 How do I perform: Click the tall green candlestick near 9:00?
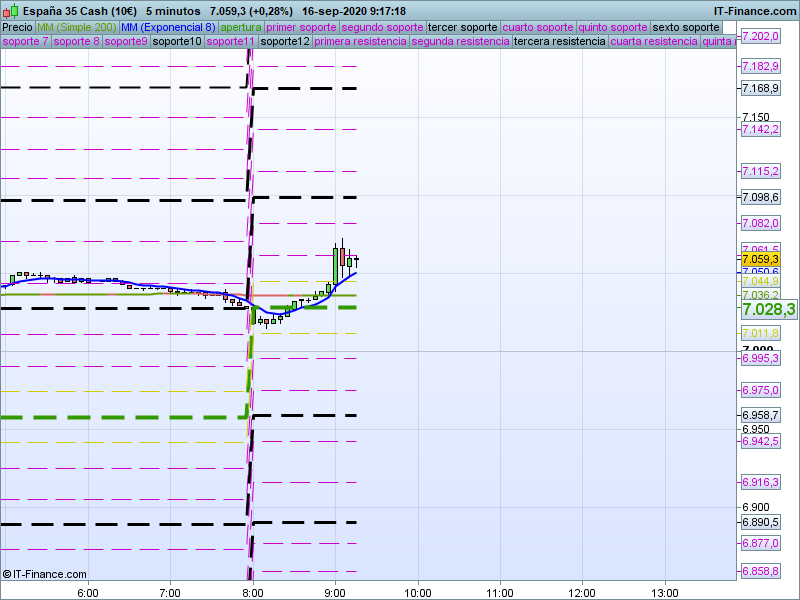click(x=336, y=266)
